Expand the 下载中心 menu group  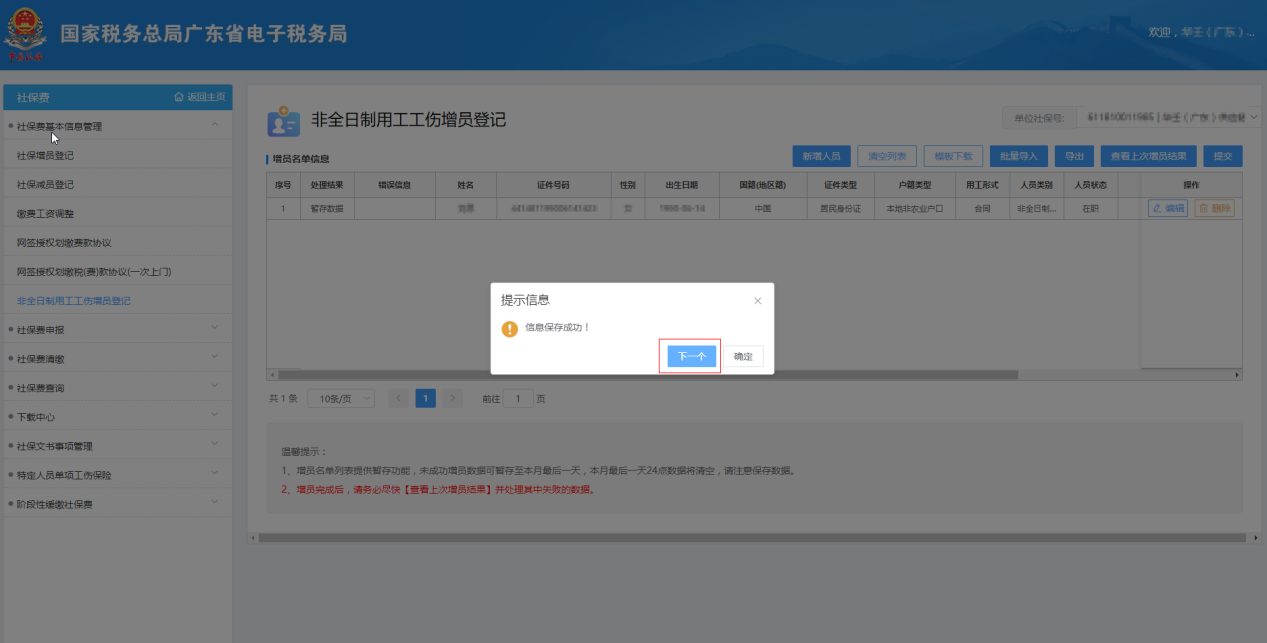click(214, 416)
